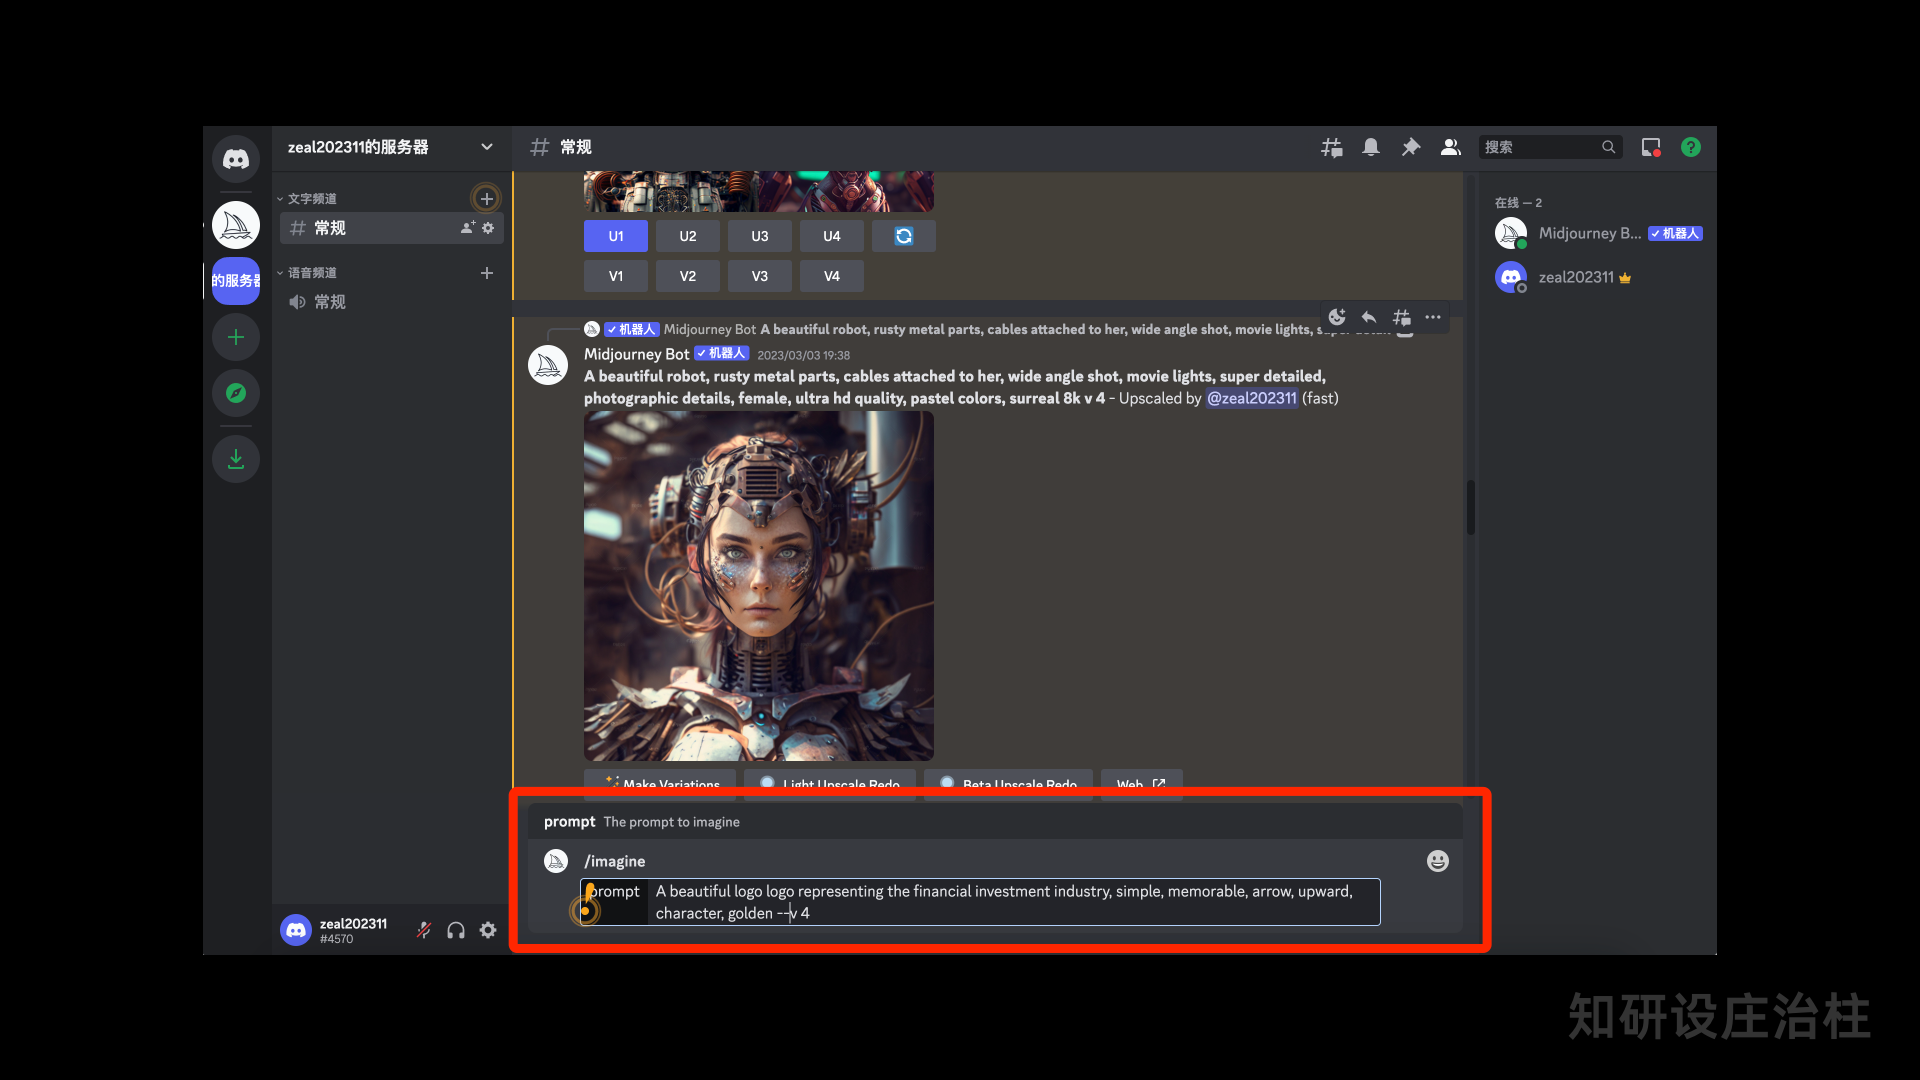The height and width of the screenshot is (1080, 1920).
Task: Toggle microphone mute in user panel
Action: (x=424, y=930)
